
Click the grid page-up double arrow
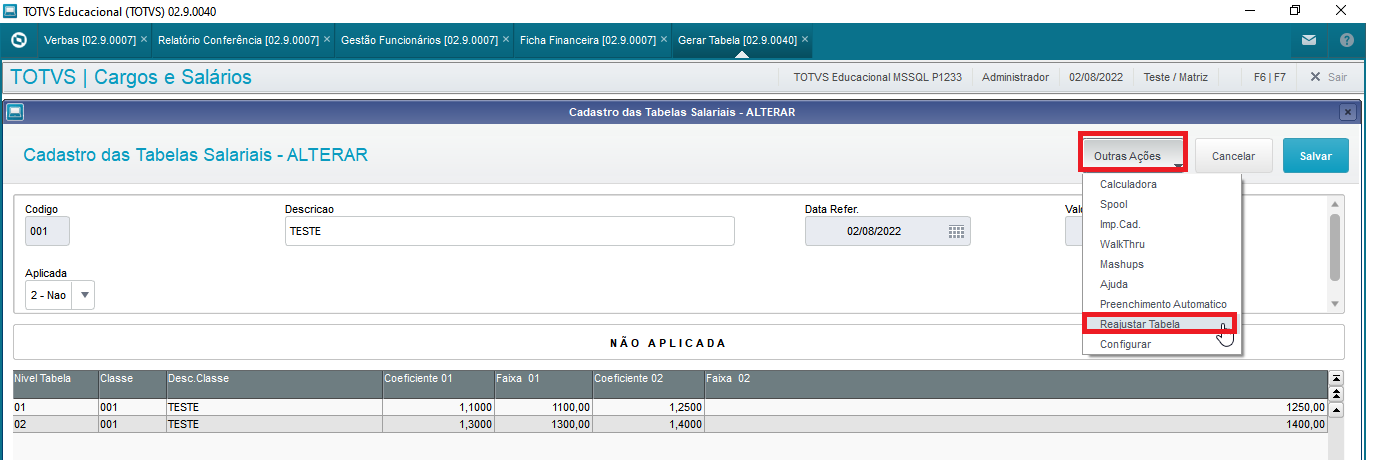(1335, 393)
